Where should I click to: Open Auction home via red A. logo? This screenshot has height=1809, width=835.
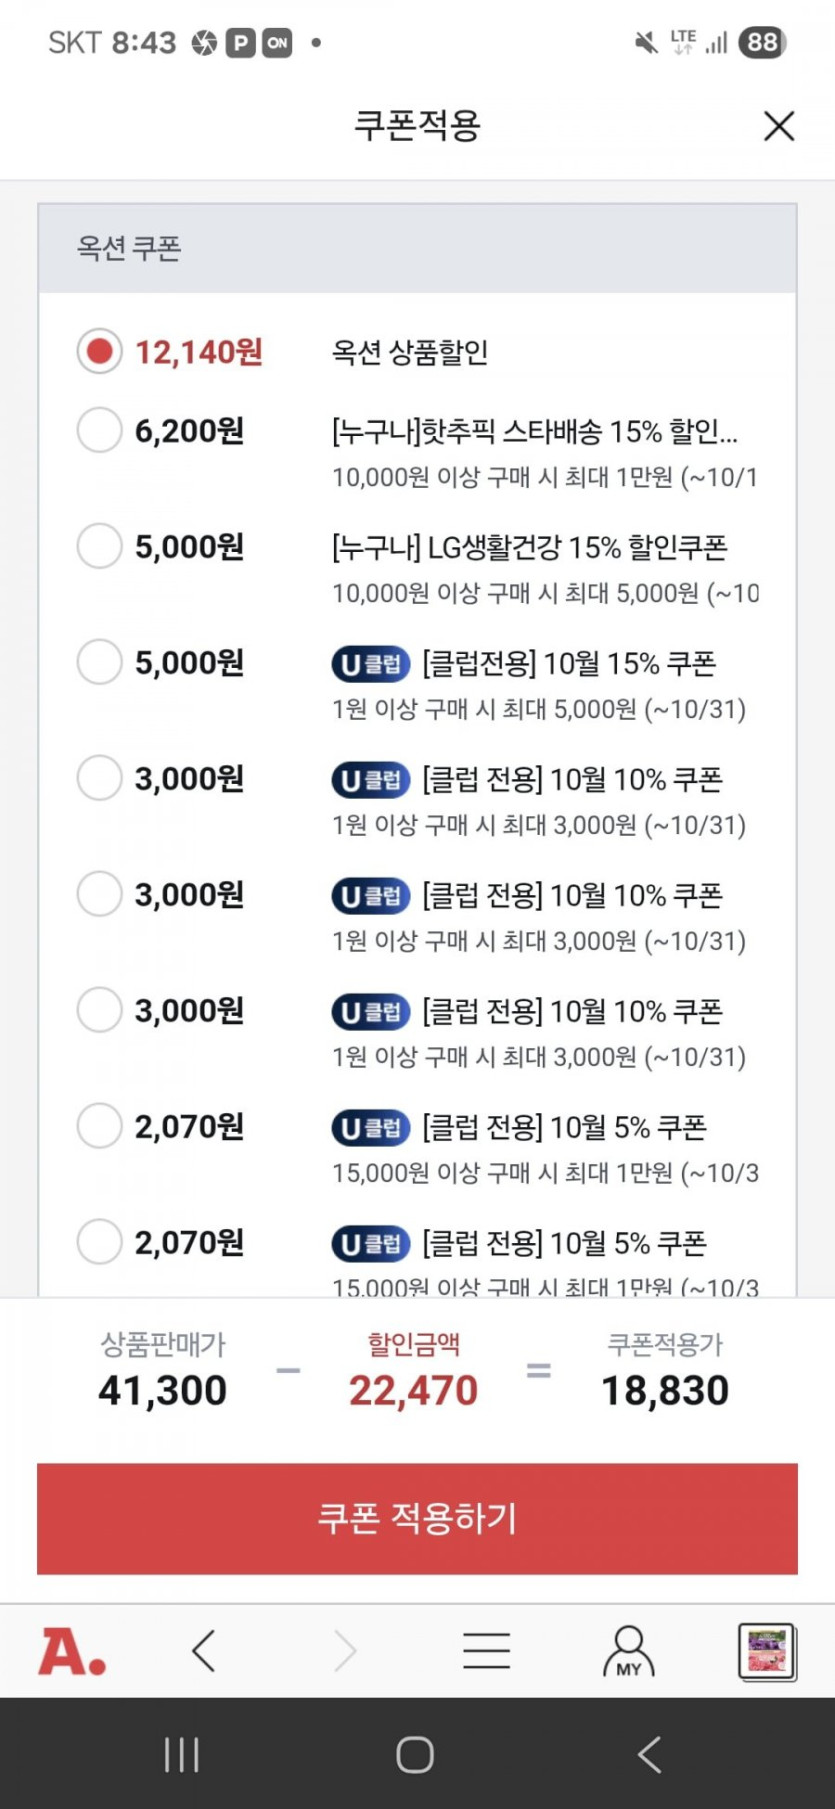click(72, 1651)
